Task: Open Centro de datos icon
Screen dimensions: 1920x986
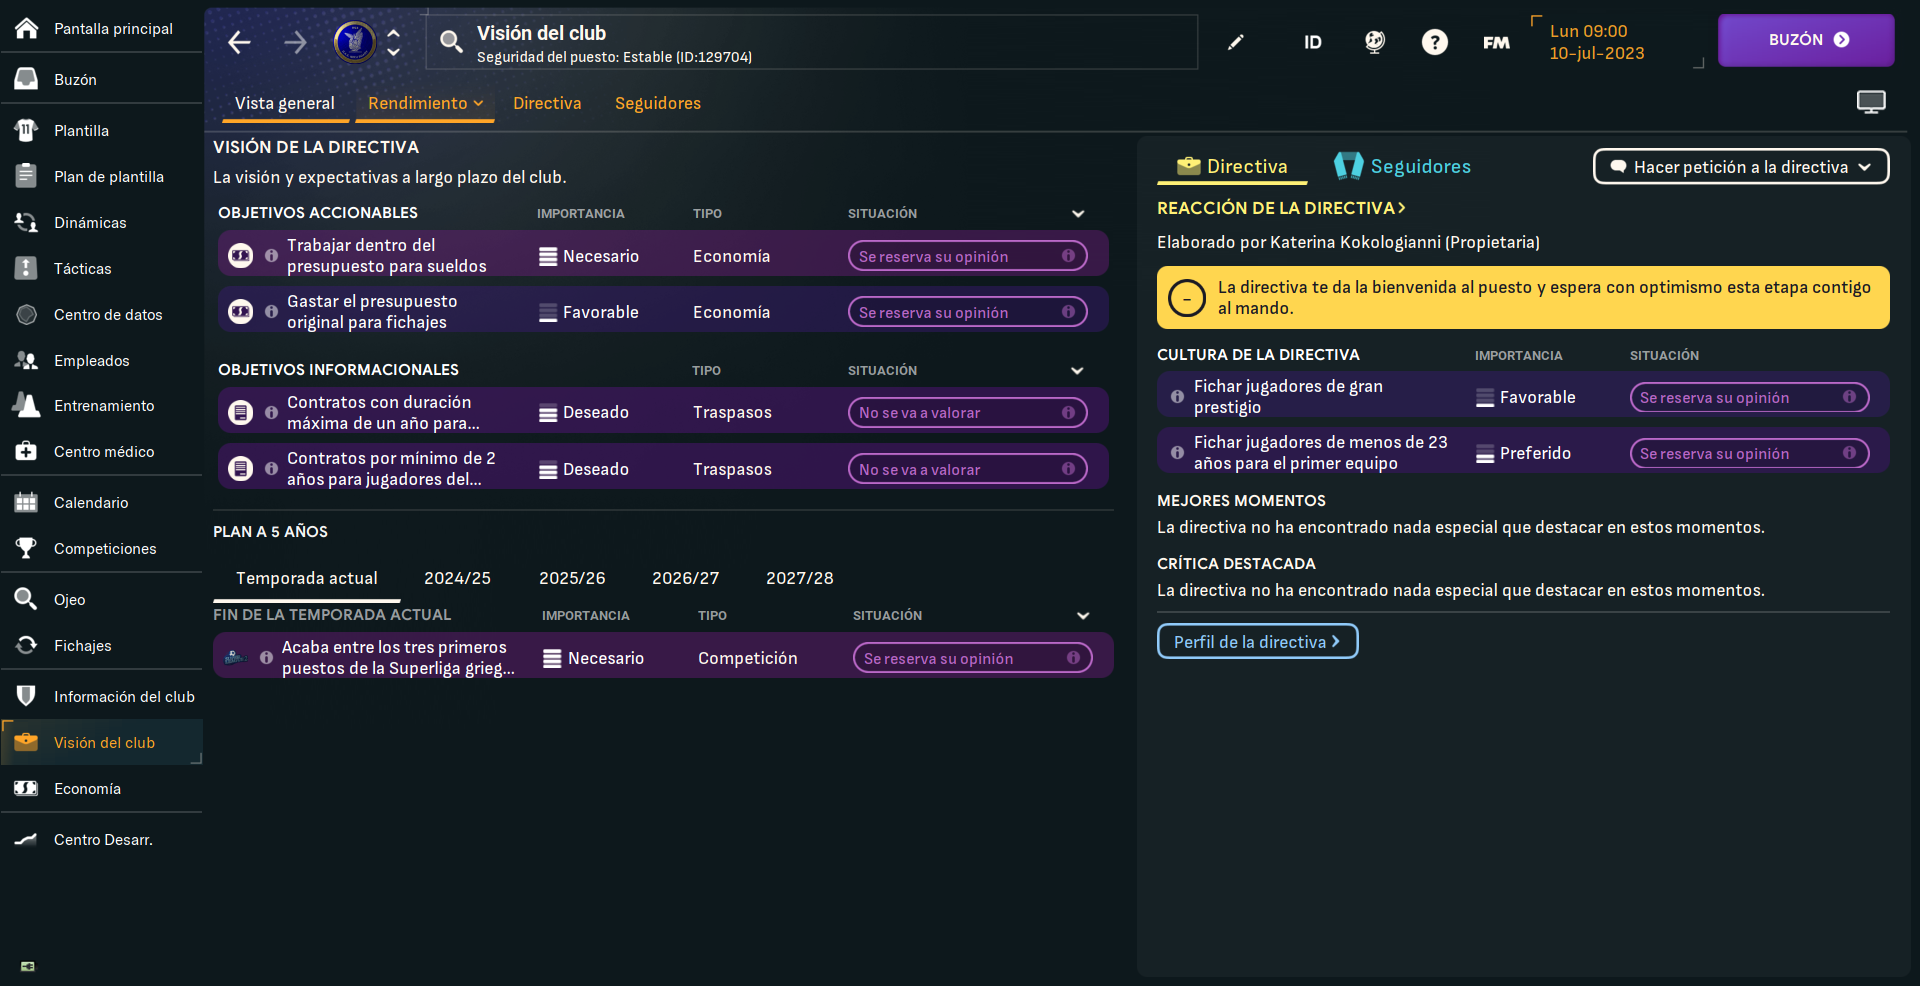Action: point(27,314)
